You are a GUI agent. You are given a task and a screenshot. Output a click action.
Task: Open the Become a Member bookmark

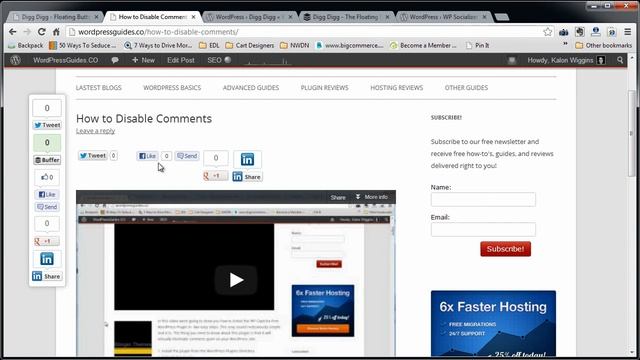click(x=423, y=45)
